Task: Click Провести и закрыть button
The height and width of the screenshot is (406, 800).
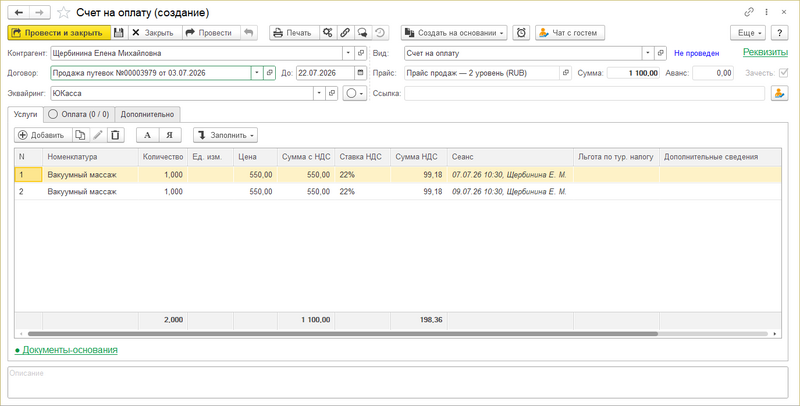Action: [59, 33]
